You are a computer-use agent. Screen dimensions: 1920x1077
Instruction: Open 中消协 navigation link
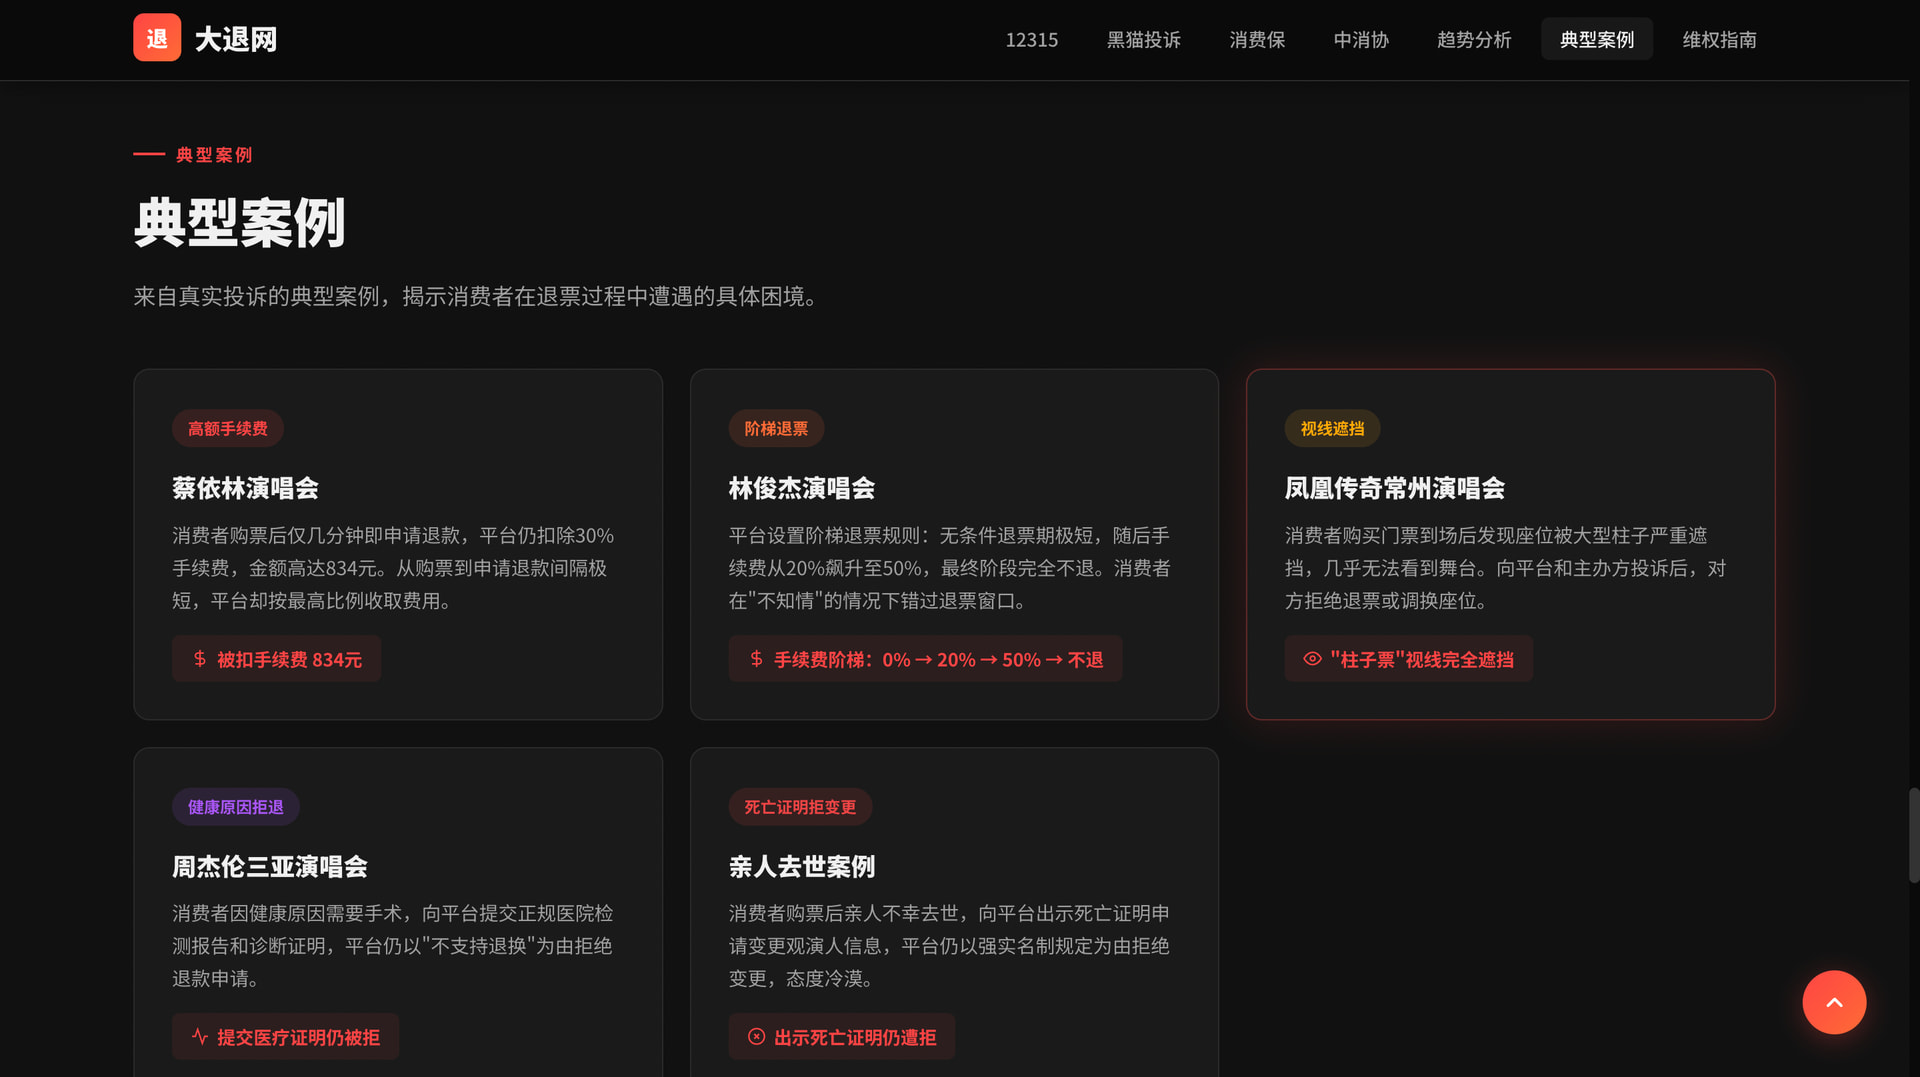1360,39
